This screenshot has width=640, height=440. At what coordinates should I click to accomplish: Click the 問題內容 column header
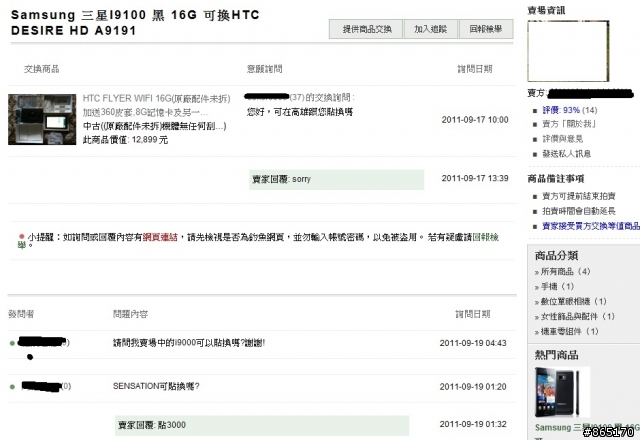point(130,314)
